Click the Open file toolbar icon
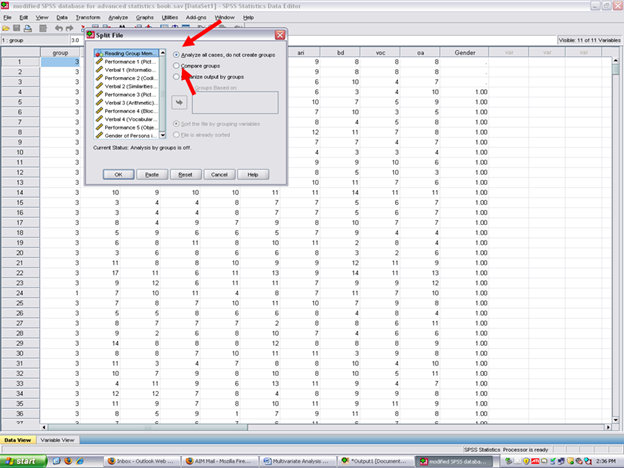Screen dimensions: 624x468 (8, 29)
